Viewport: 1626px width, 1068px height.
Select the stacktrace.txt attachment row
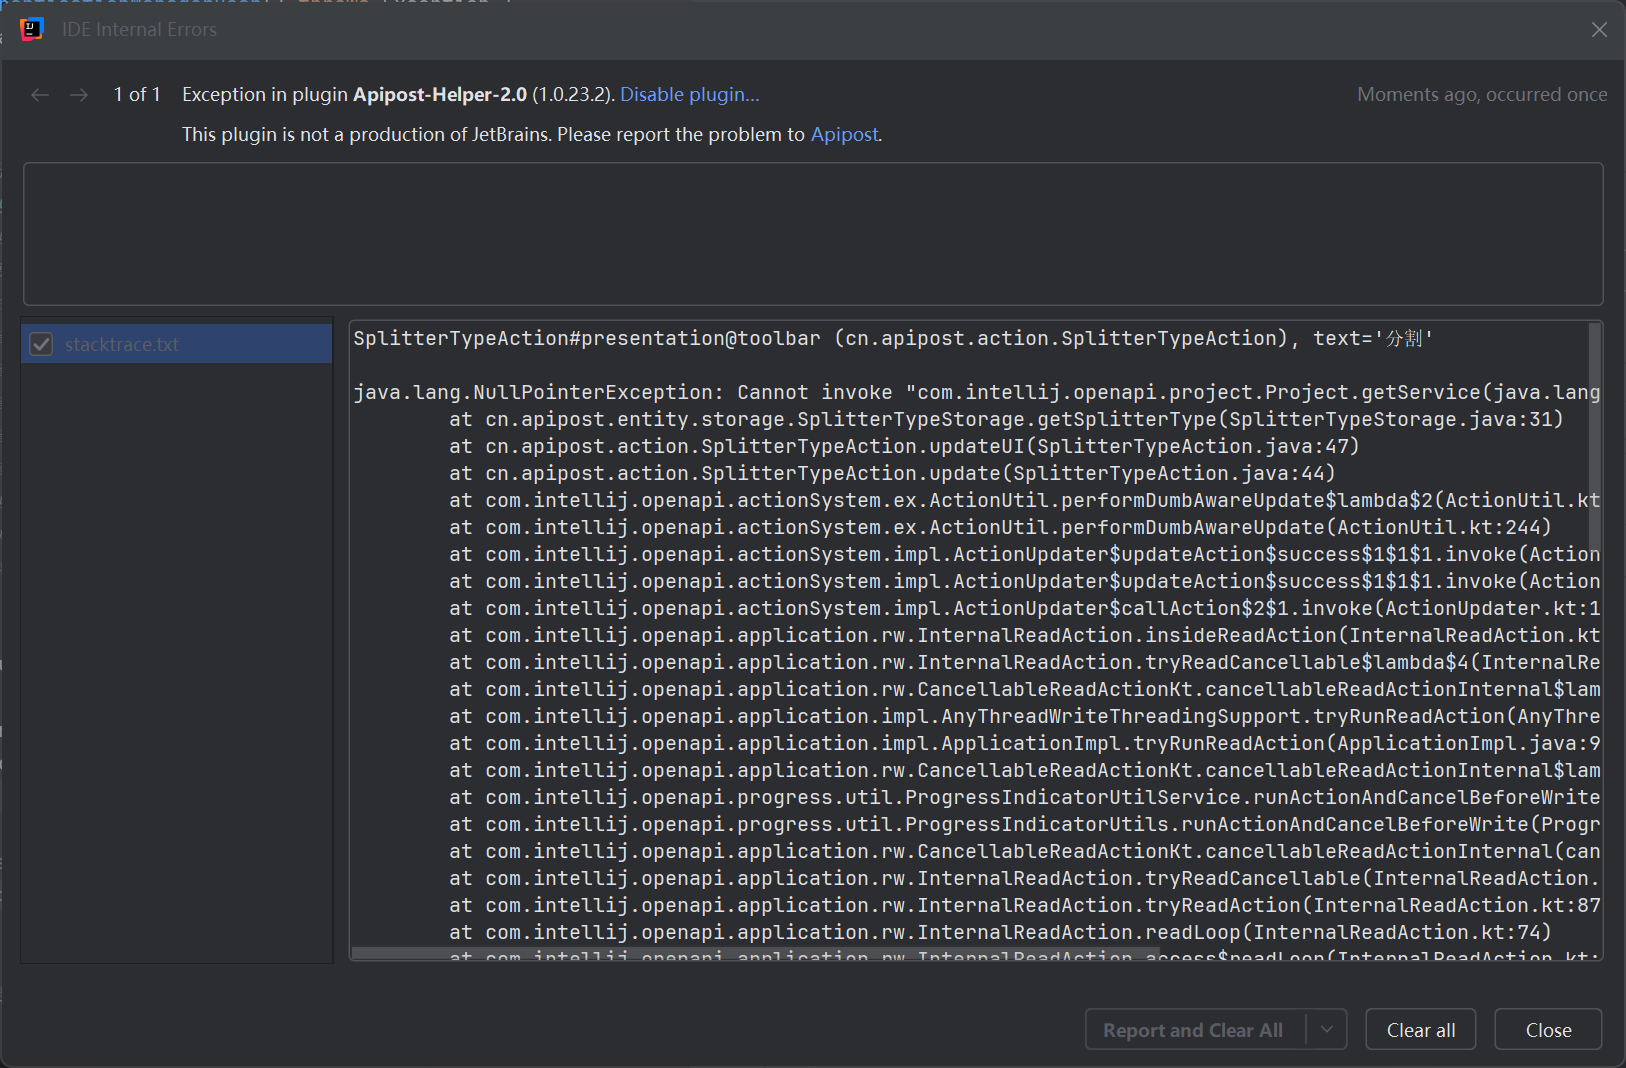[177, 344]
